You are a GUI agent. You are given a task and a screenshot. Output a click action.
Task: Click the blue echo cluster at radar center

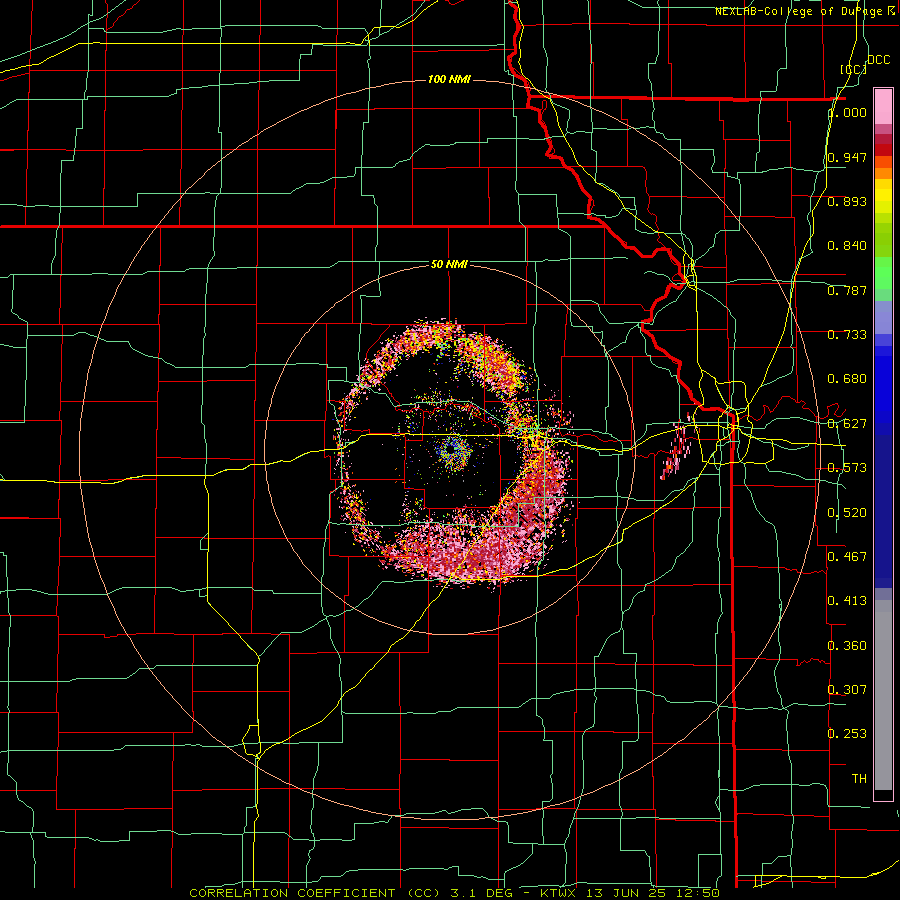[x=453, y=451]
